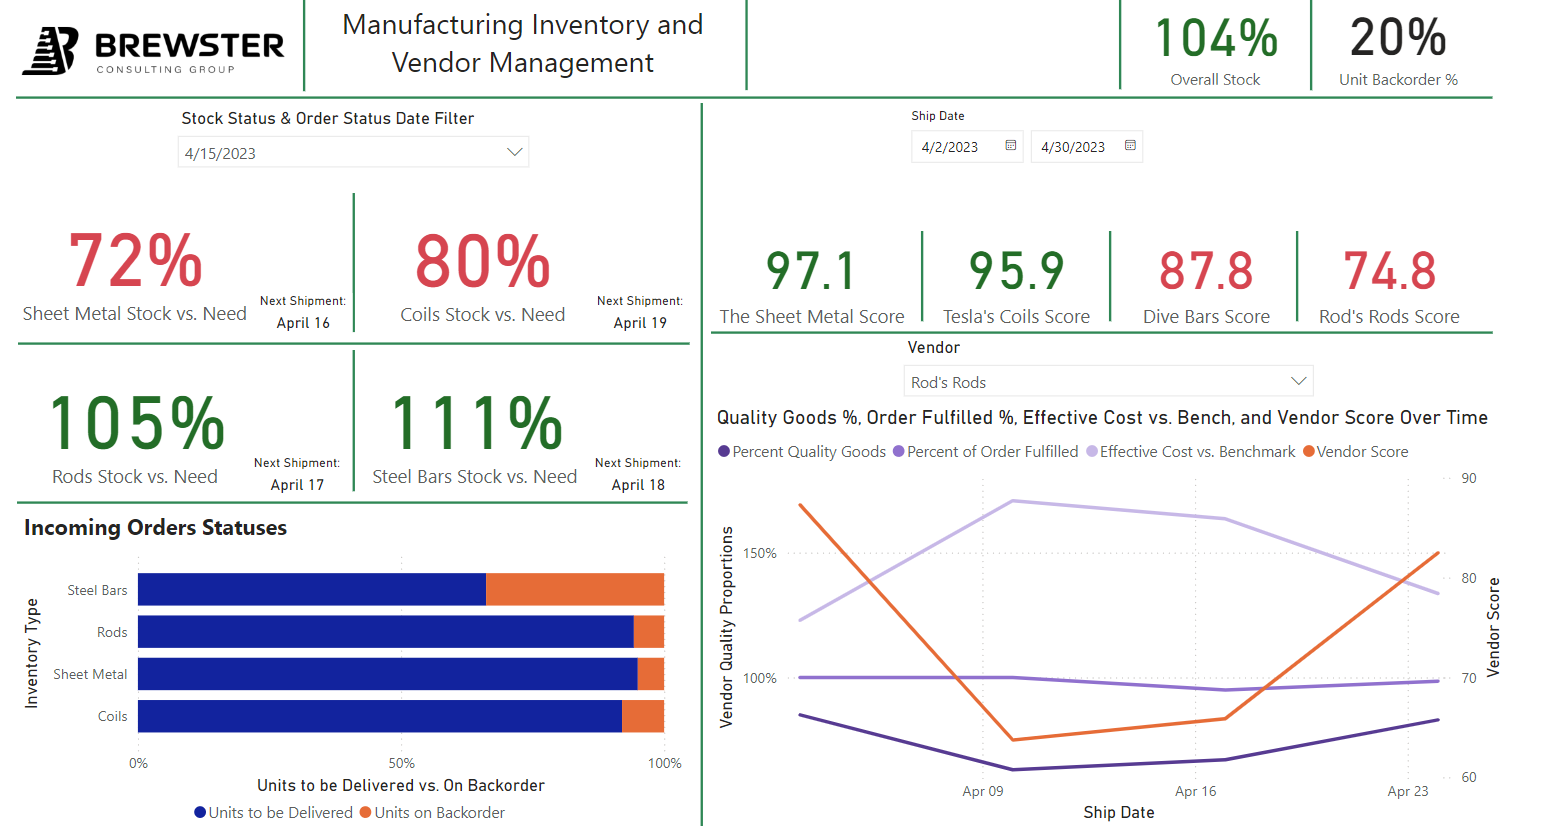Click the Percent Quality Goods legend marker
This screenshot has width=1544, height=826.
(x=722, y=451)
